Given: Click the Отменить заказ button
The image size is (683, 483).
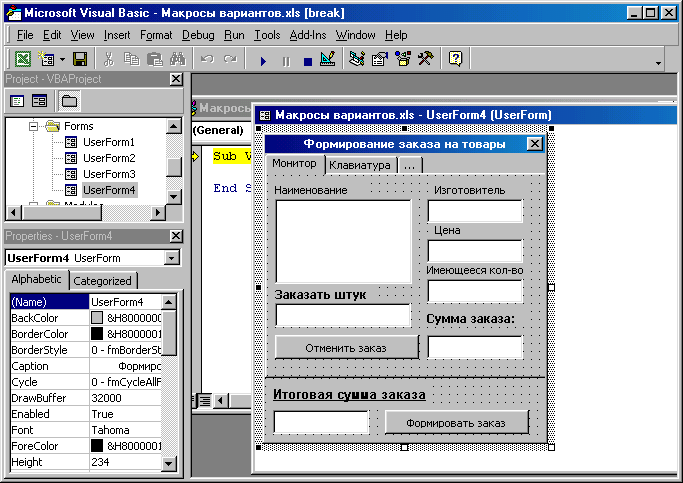Looking at the screenshot, I should click(346, 348).
